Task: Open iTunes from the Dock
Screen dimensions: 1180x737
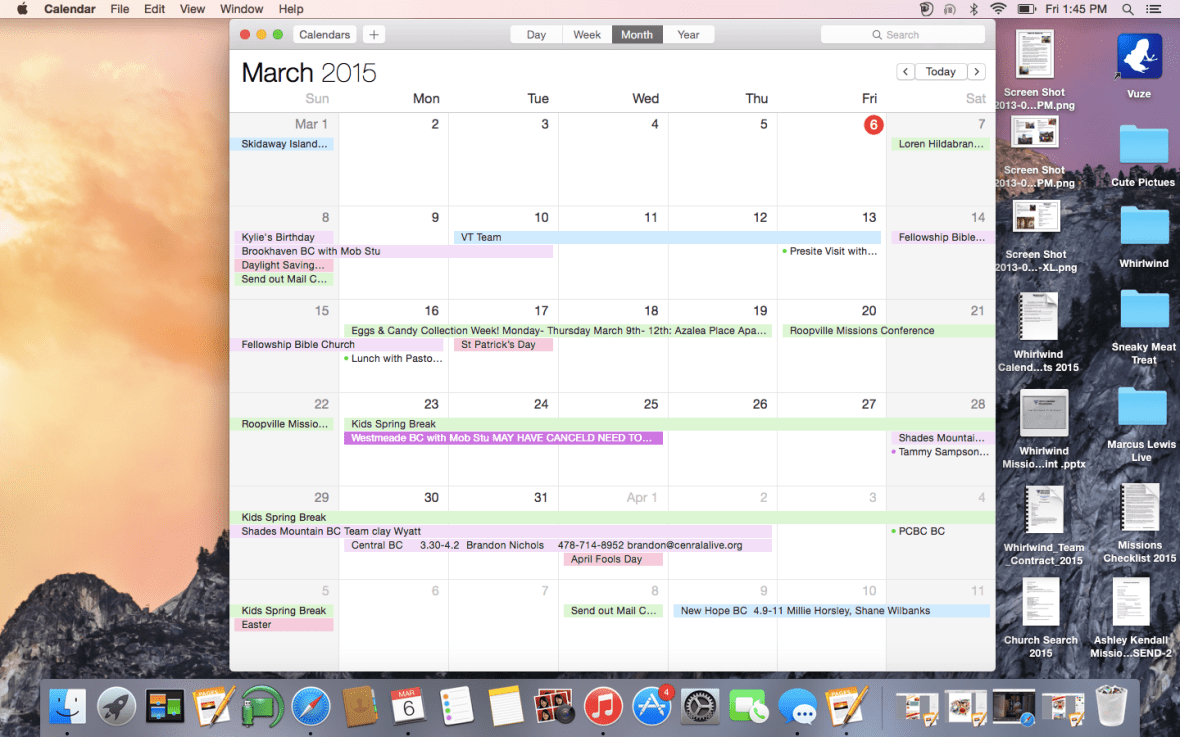Action: pyautogui.click(x=602, y=706)
